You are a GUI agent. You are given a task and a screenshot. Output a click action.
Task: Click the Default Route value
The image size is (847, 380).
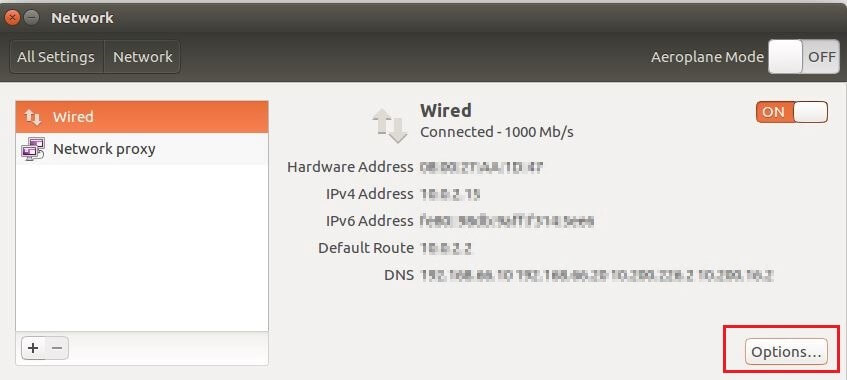[446, 249]
